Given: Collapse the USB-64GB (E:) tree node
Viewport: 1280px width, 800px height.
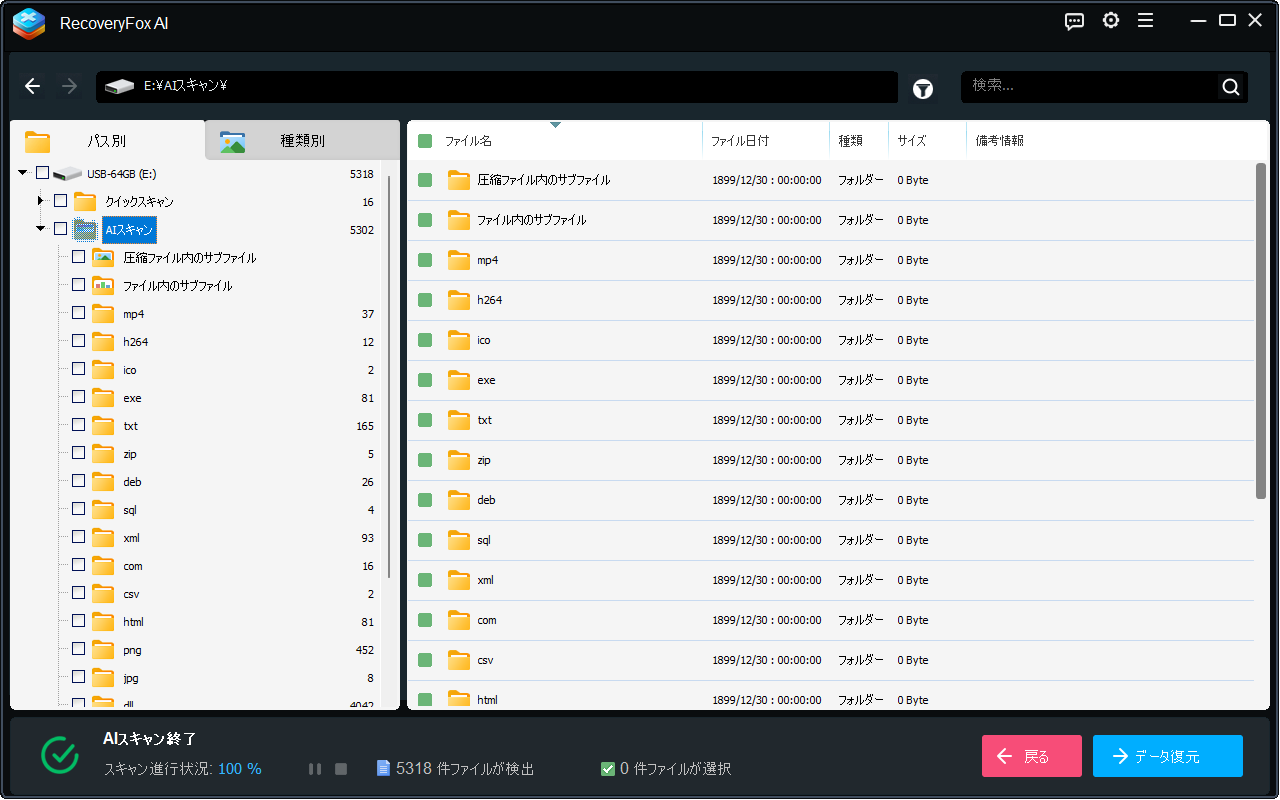Looking at the screenshot, I should [x=23, y=173].
